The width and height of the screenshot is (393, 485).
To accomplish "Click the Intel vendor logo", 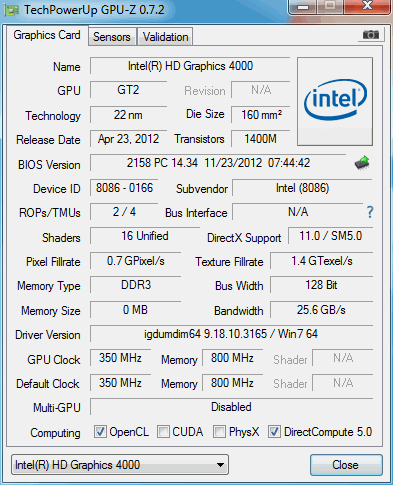I will point(335,101).
